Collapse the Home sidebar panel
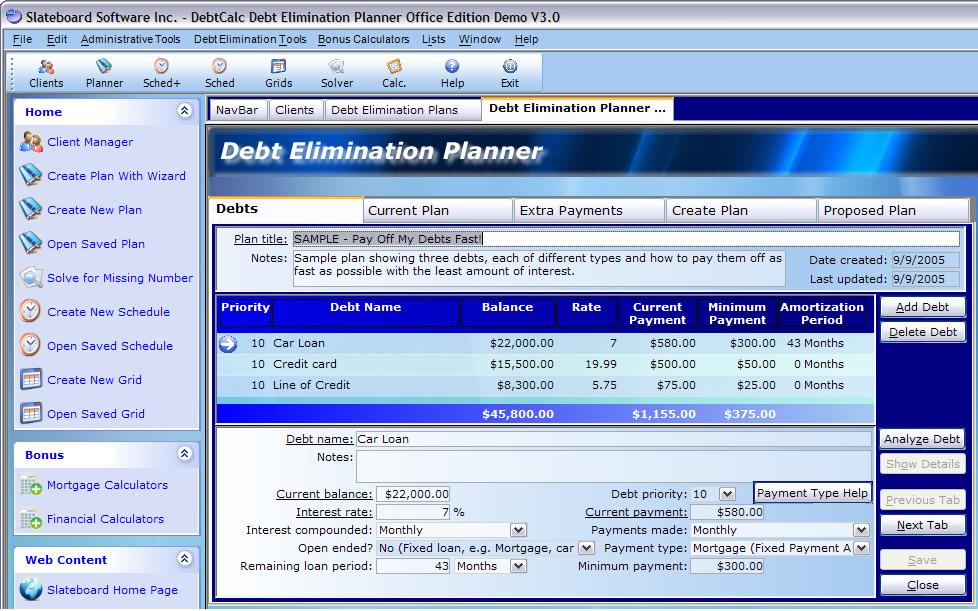The width and height of the screenshot is (978, 611). (x=184, y=111)
